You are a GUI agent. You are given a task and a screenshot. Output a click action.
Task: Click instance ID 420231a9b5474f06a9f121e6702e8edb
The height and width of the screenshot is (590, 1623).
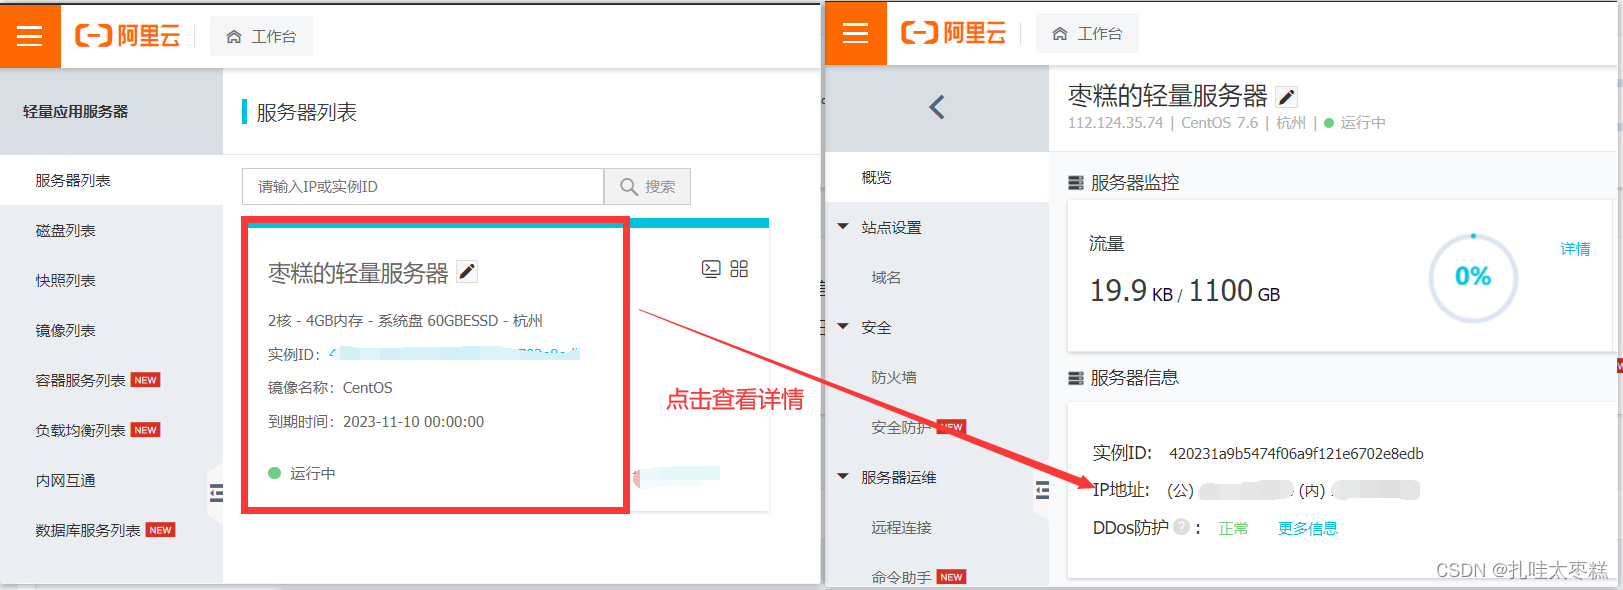click(1296, 453)
